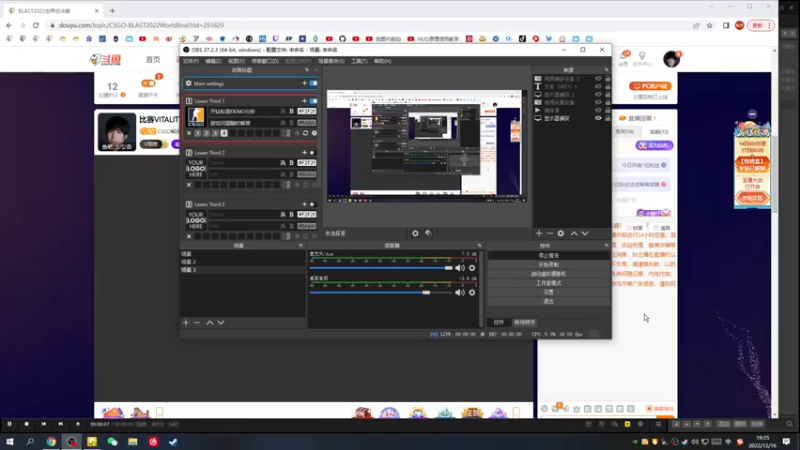Remove scene with minus icon
Viewport: 800px width, 450px height.
coord(196,322)
